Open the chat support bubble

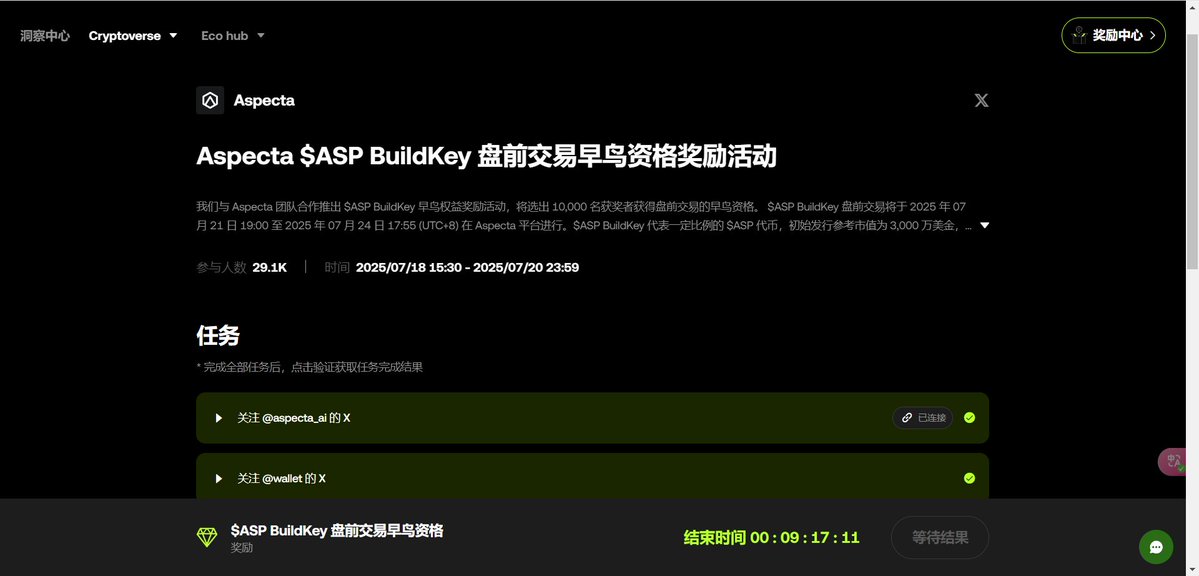click(1155, 547)
